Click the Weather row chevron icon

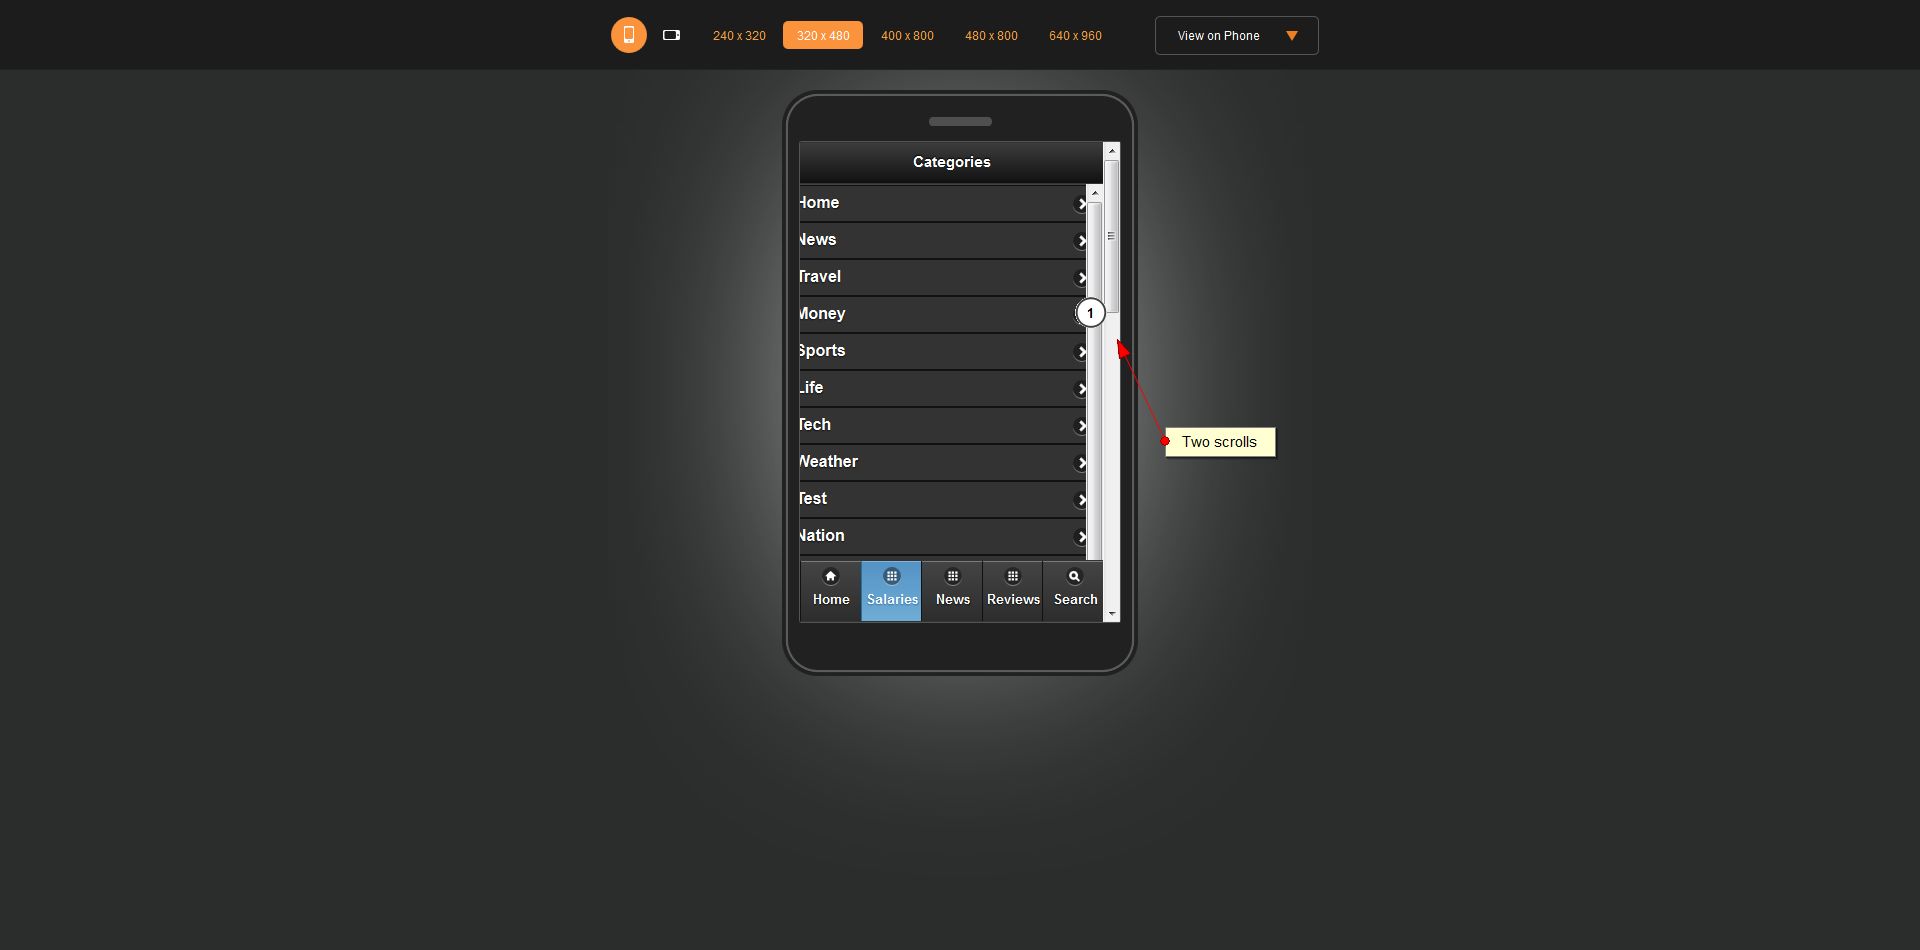(1080, 463)
